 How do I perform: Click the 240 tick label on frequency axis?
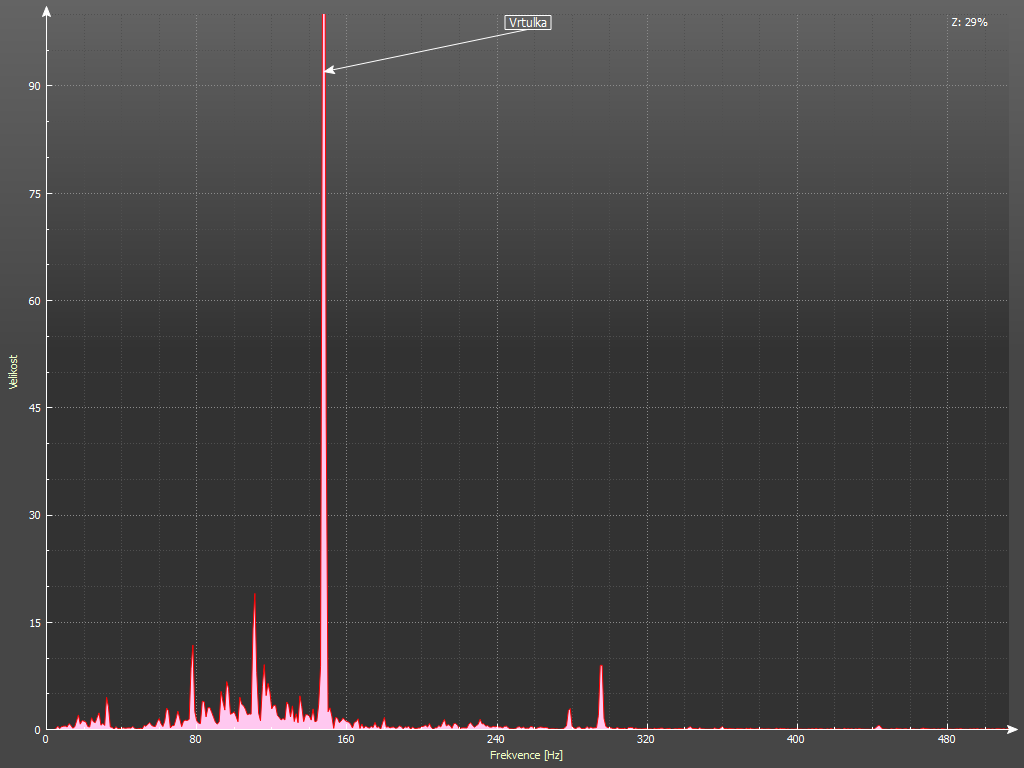496,740
